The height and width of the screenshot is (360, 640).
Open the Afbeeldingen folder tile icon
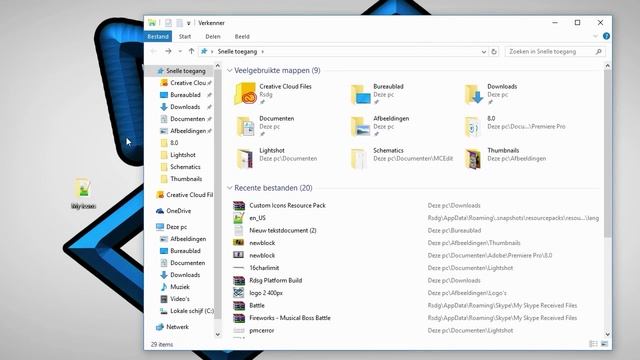(360, 126)
